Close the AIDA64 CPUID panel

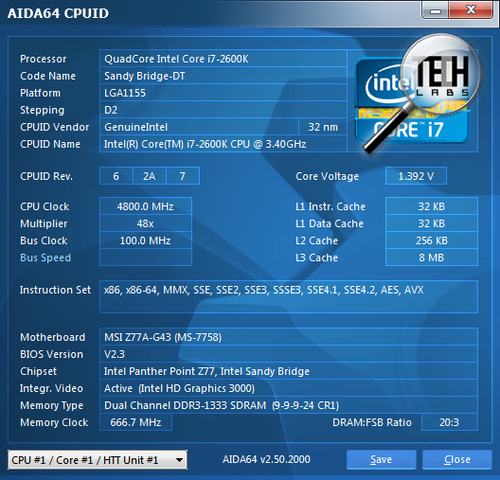457,460
